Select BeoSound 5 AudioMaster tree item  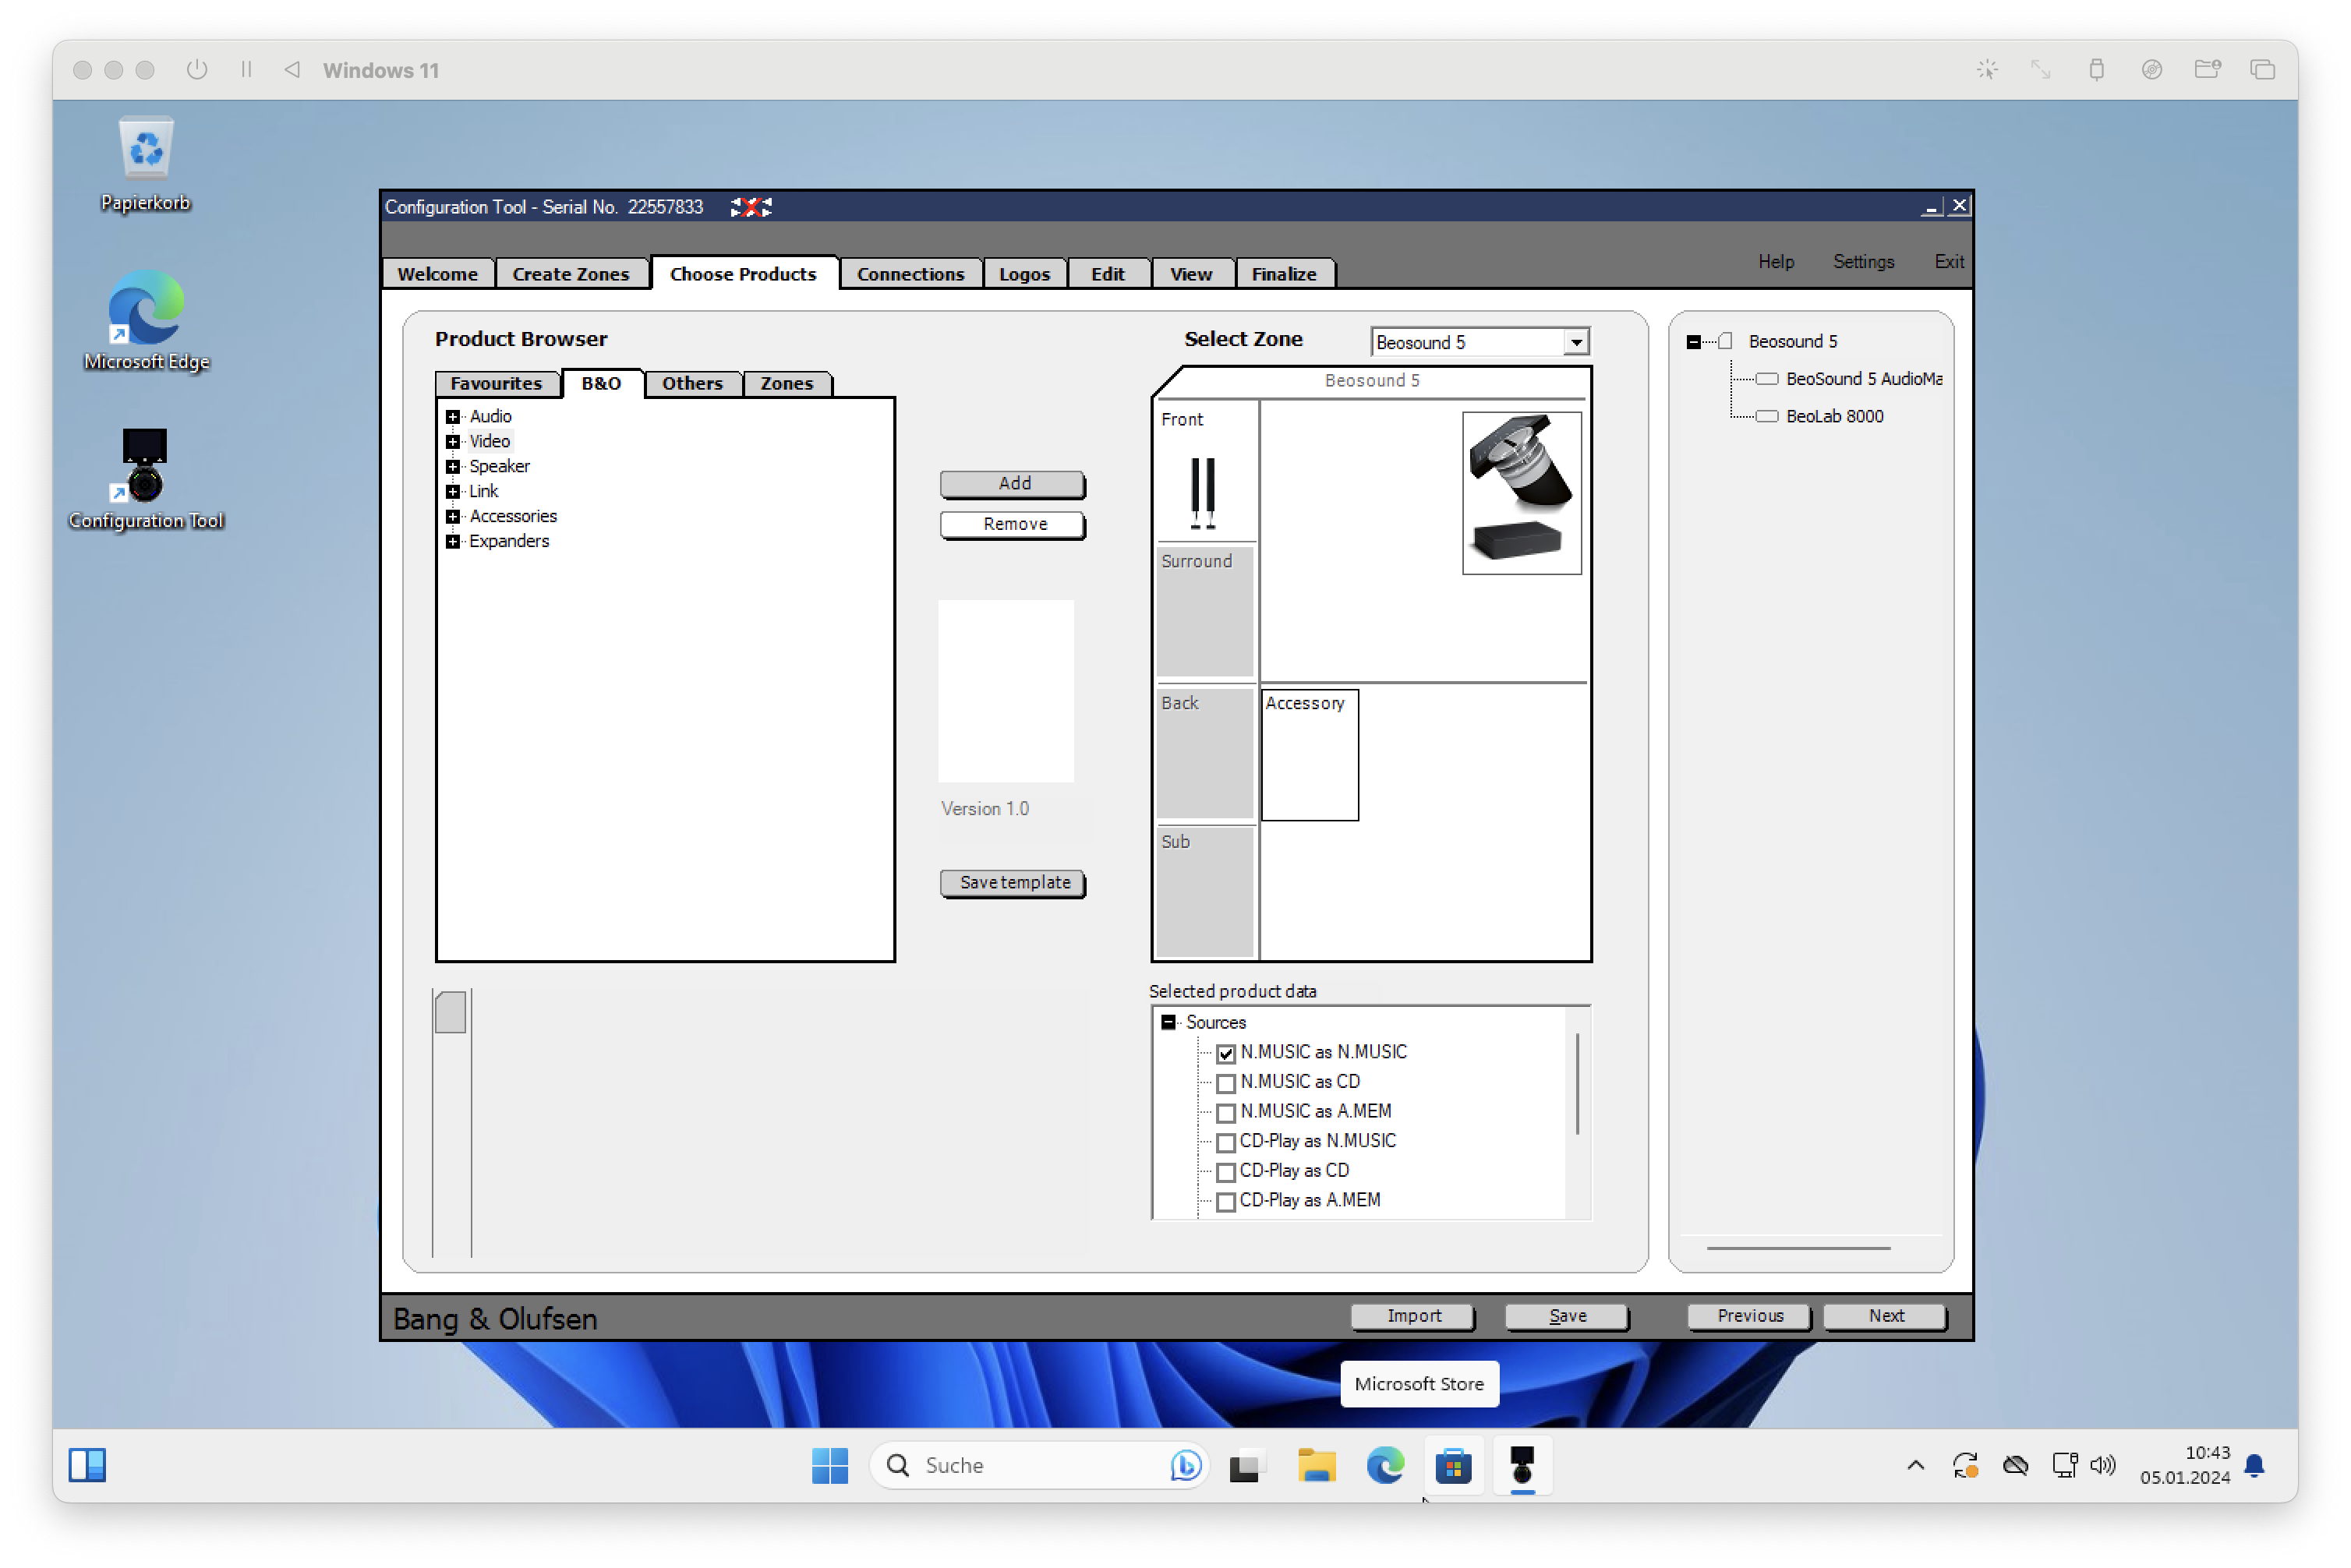(x=1864, y=379)
